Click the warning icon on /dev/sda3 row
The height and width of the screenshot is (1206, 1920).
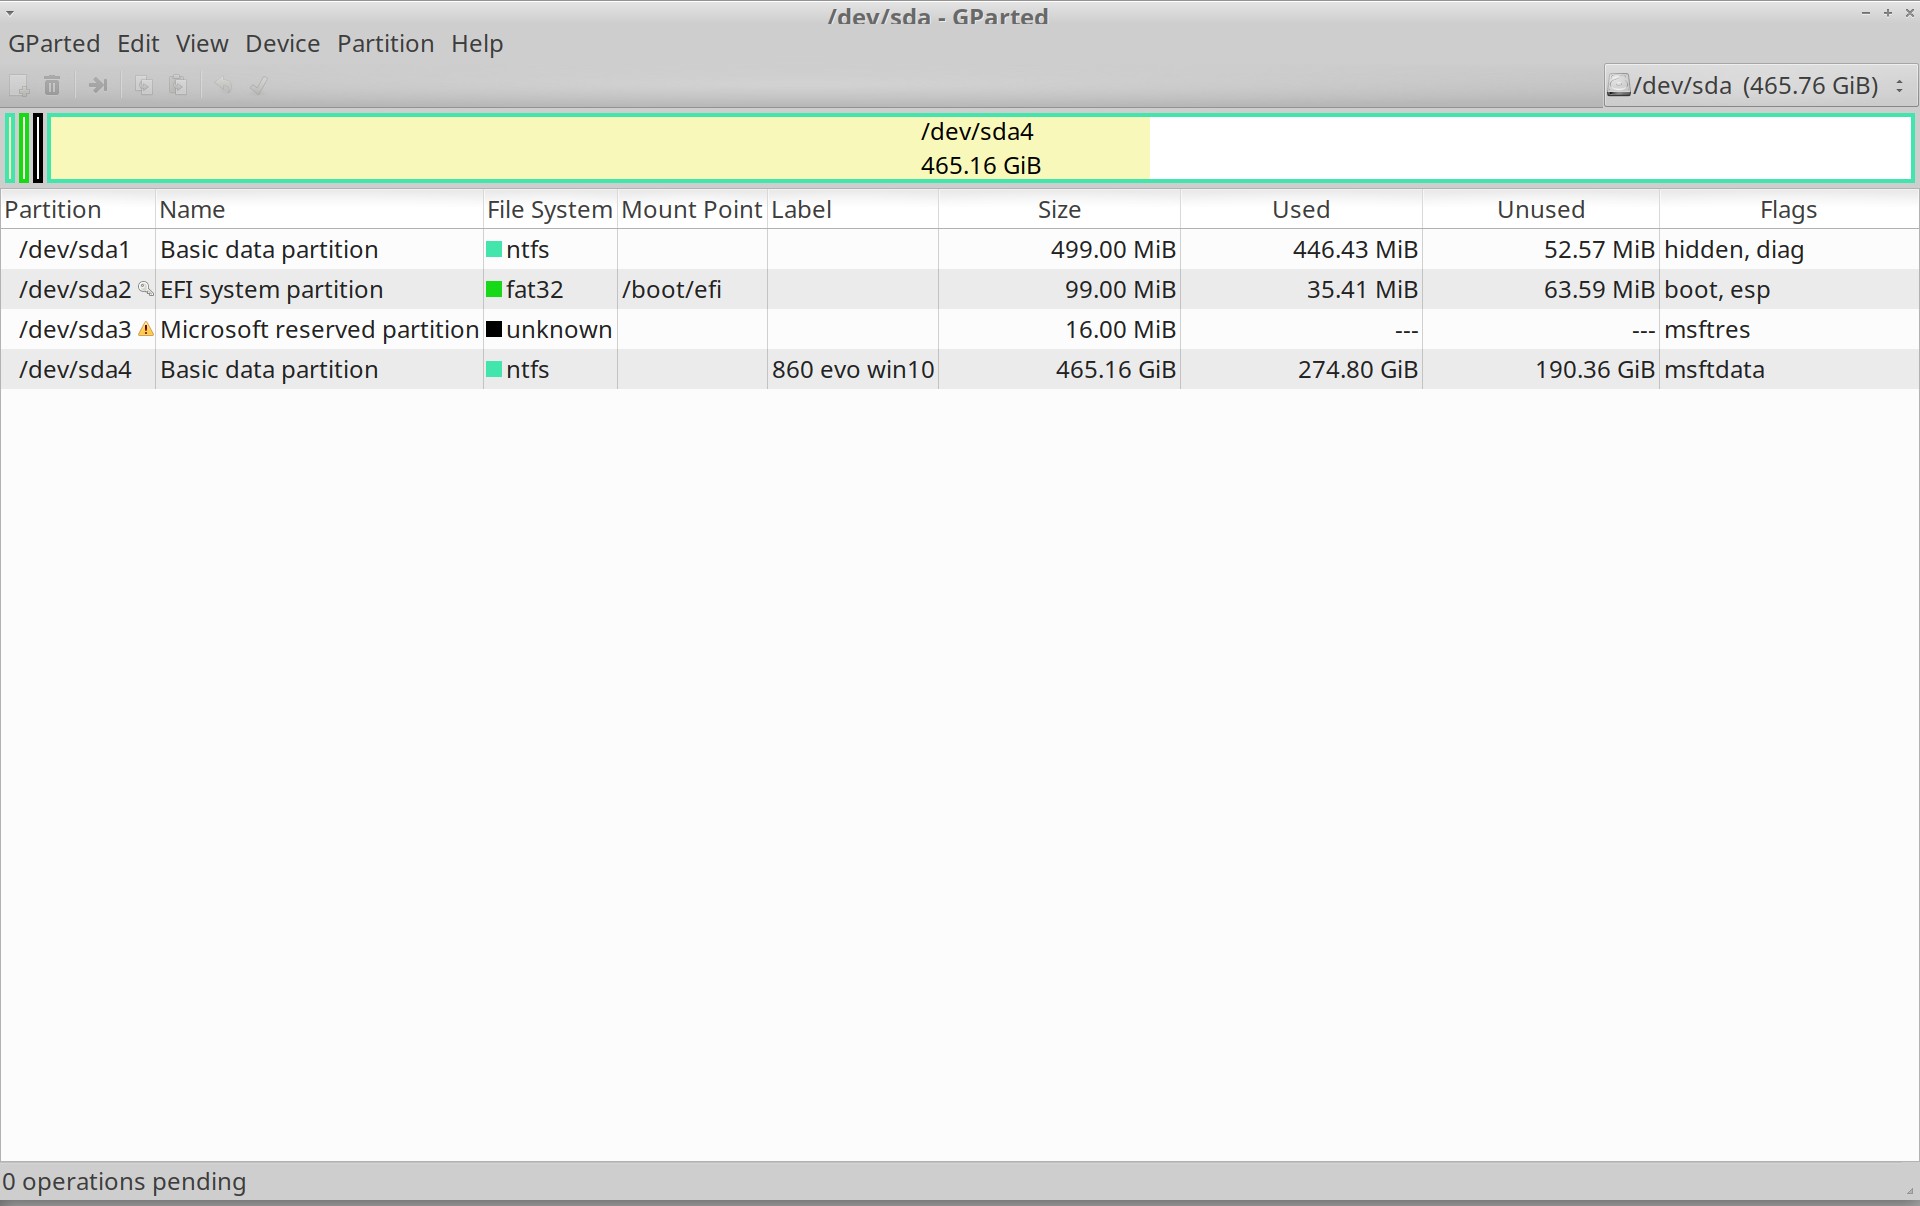click(145, 329)
